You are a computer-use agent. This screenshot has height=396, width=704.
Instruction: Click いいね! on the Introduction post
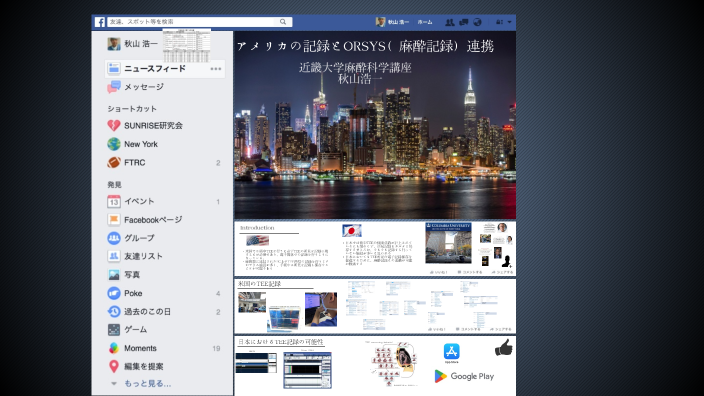click(x=438, y=272)
